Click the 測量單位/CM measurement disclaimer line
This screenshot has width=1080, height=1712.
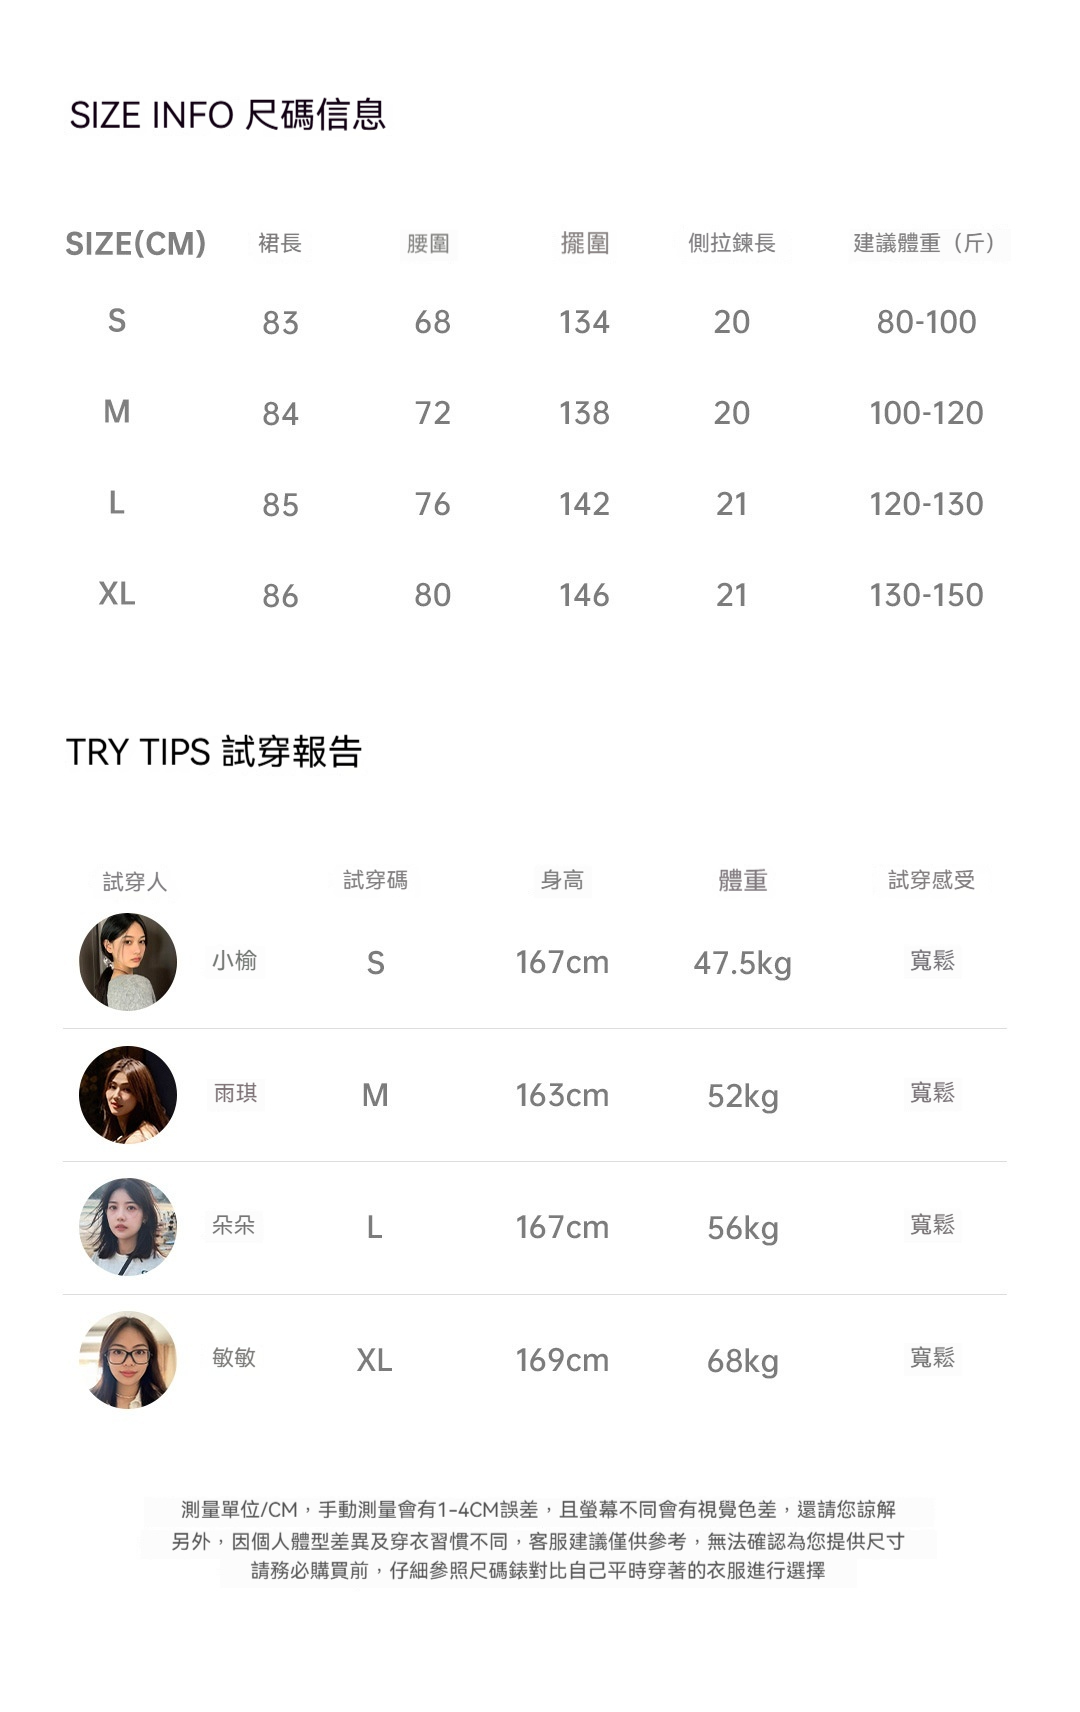[x=538, y=1509]
